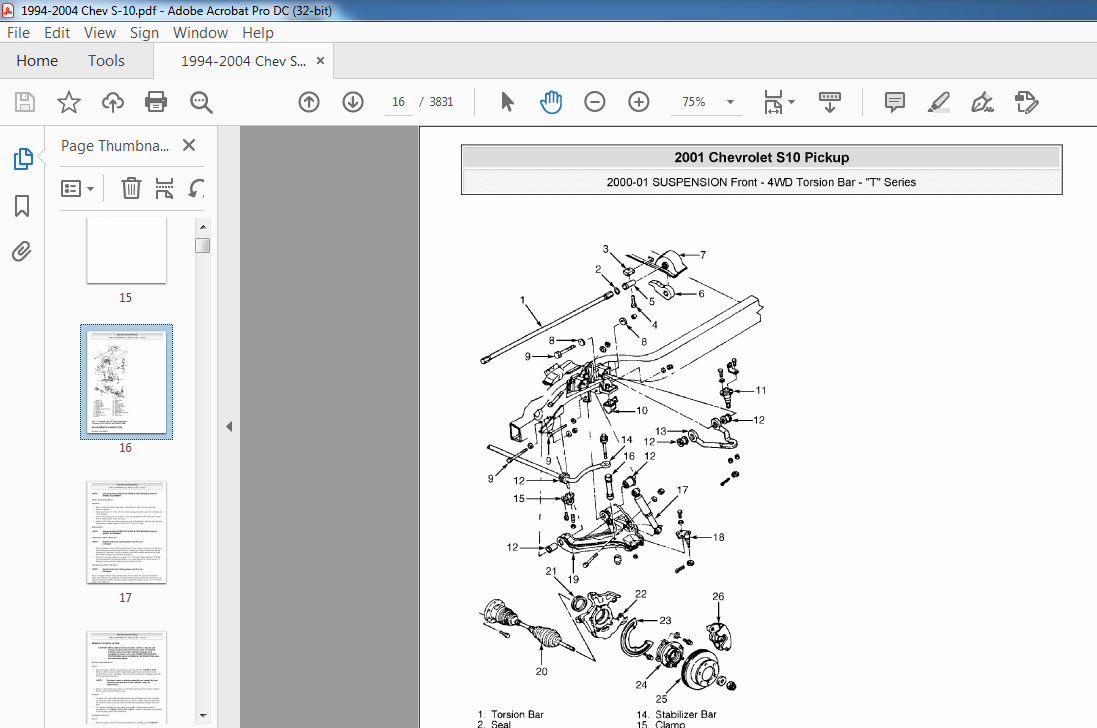Click the upload to cloud icon
Screen dimensions: 1097x728
(113, 102)
